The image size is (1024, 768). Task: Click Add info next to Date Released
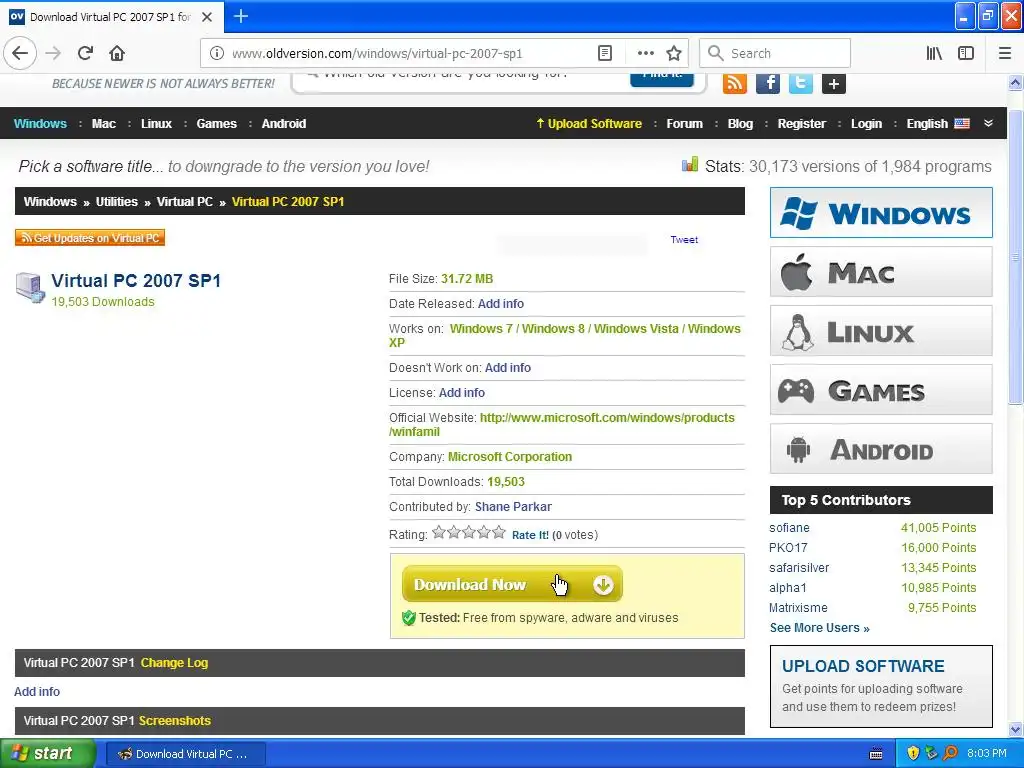500,304
